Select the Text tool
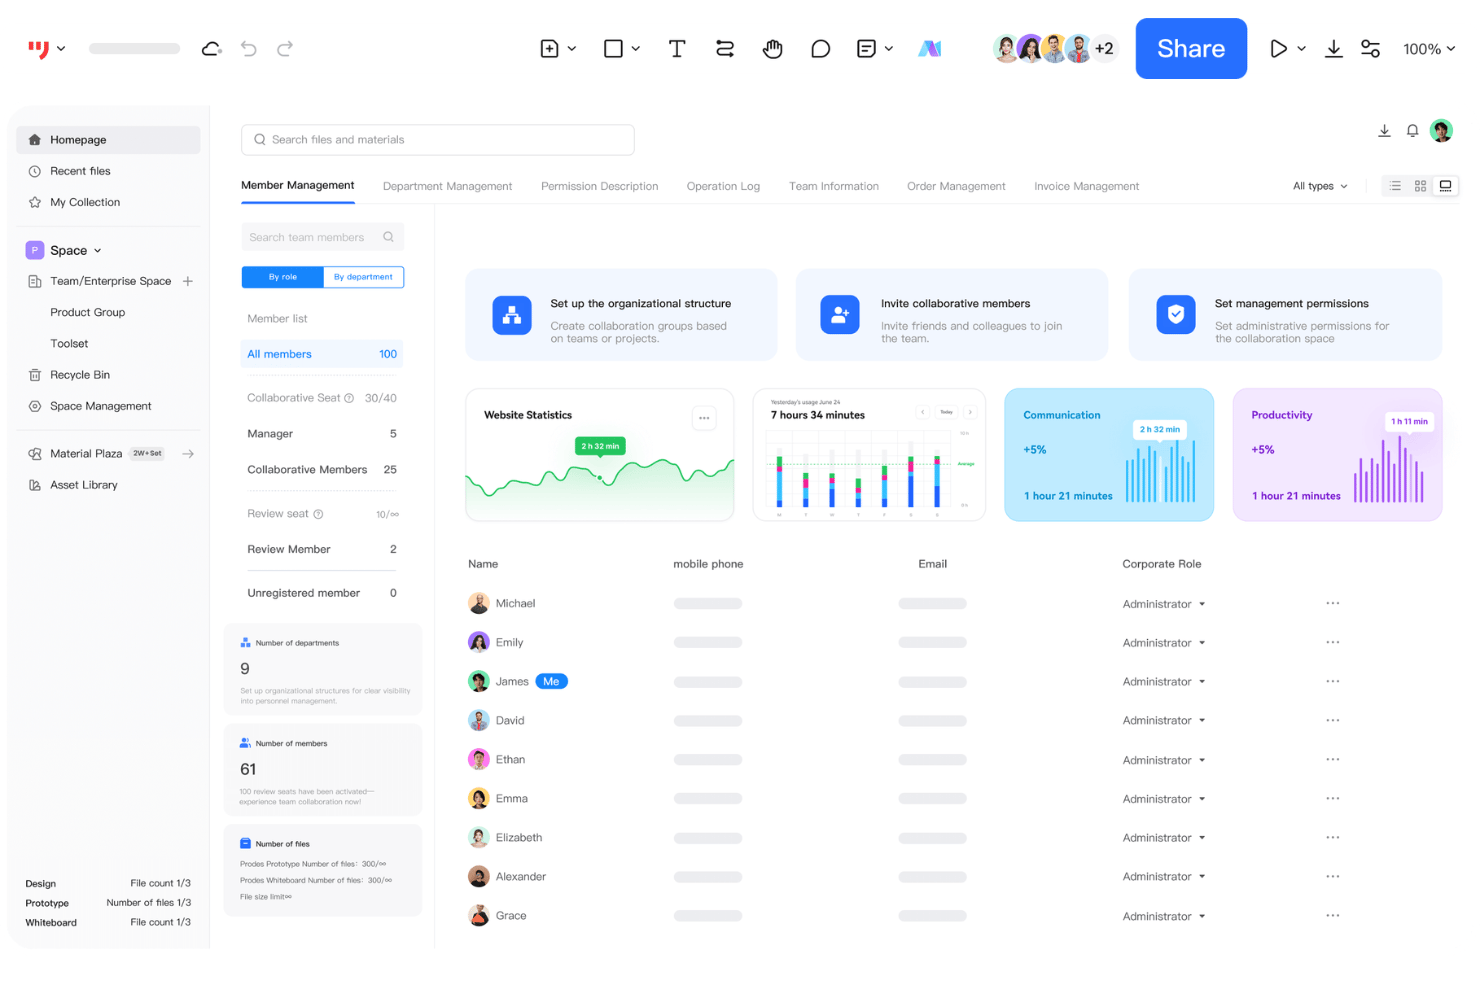This screenshot has width=1480, height=987. 677,48
